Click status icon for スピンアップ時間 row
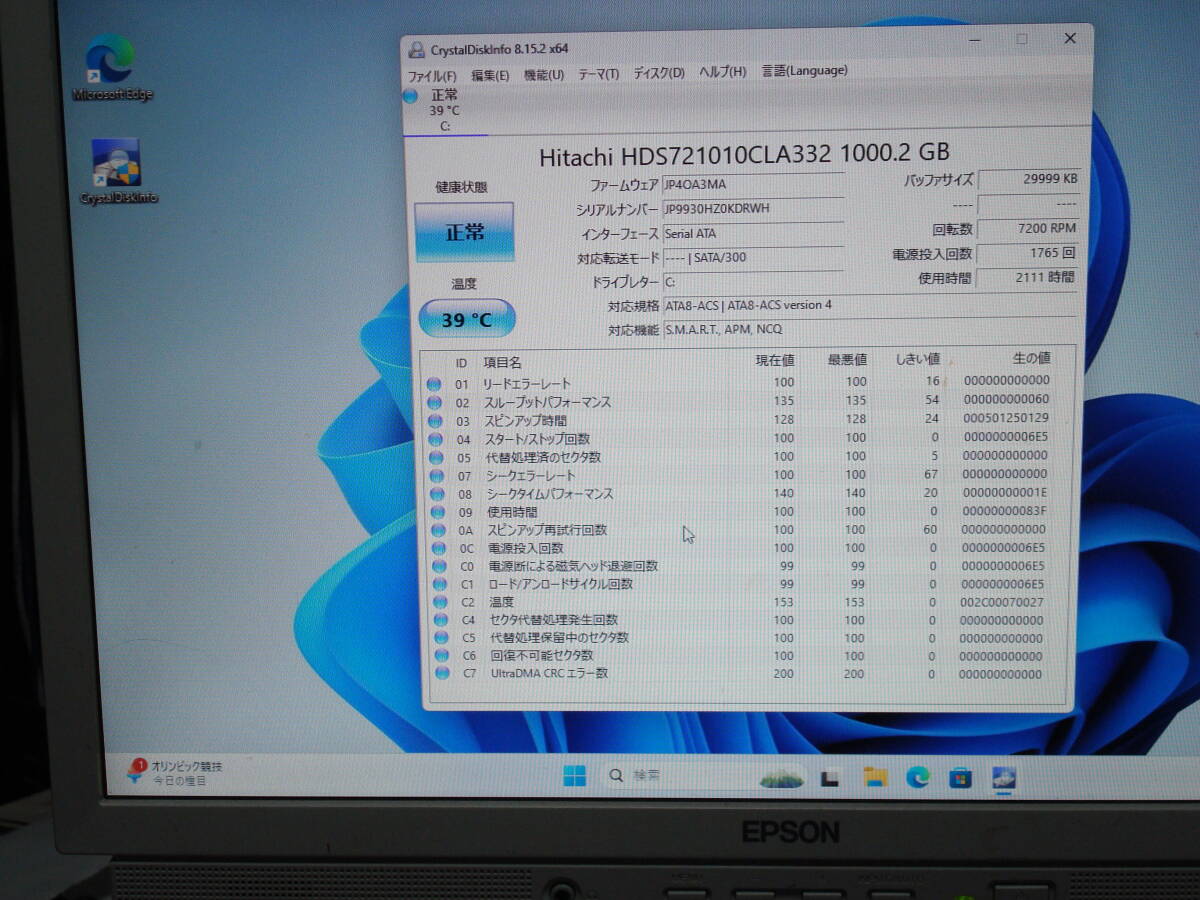 pyautogui.click(x=435, y=421)
